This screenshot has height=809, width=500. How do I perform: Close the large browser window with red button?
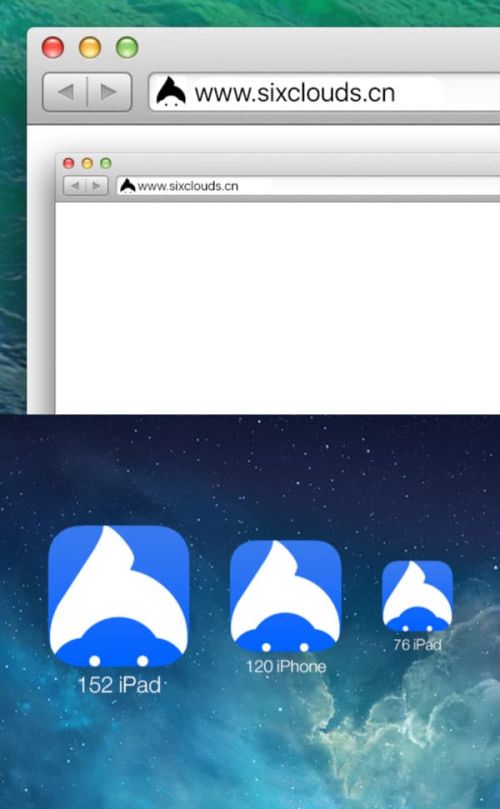[x=53, y=47]
